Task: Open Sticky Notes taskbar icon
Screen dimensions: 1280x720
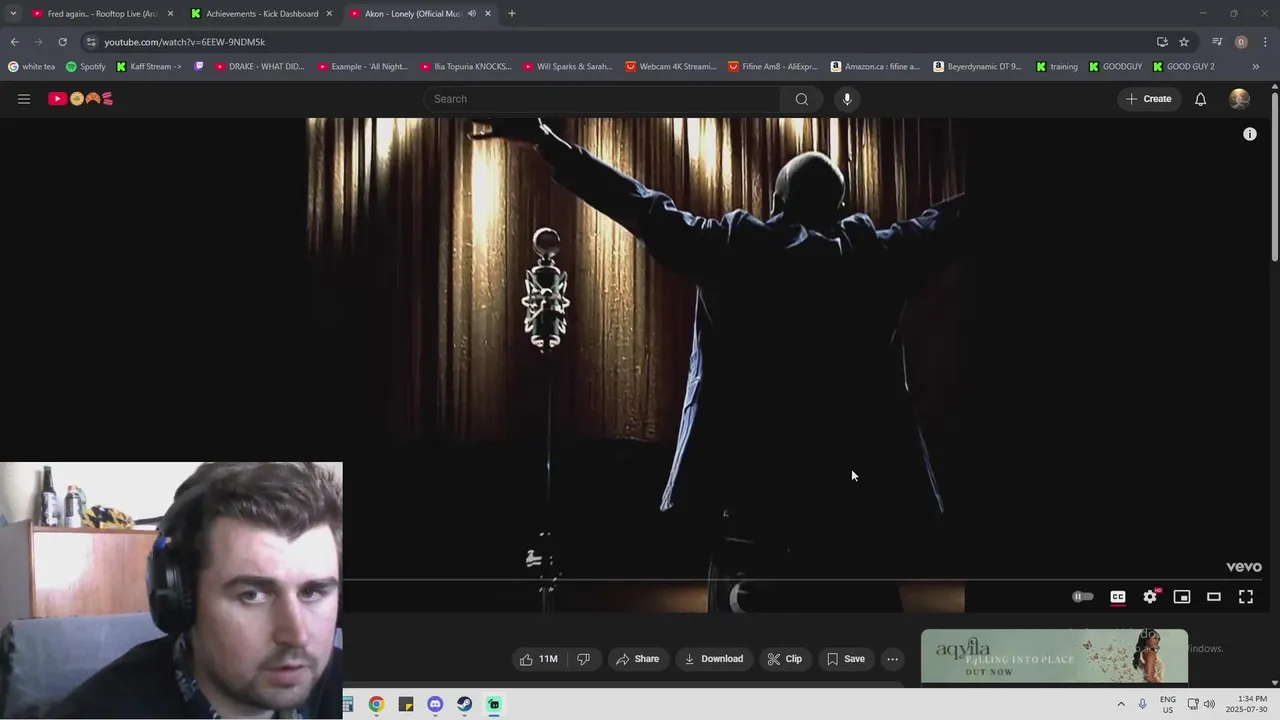Action: coord(405,704)
